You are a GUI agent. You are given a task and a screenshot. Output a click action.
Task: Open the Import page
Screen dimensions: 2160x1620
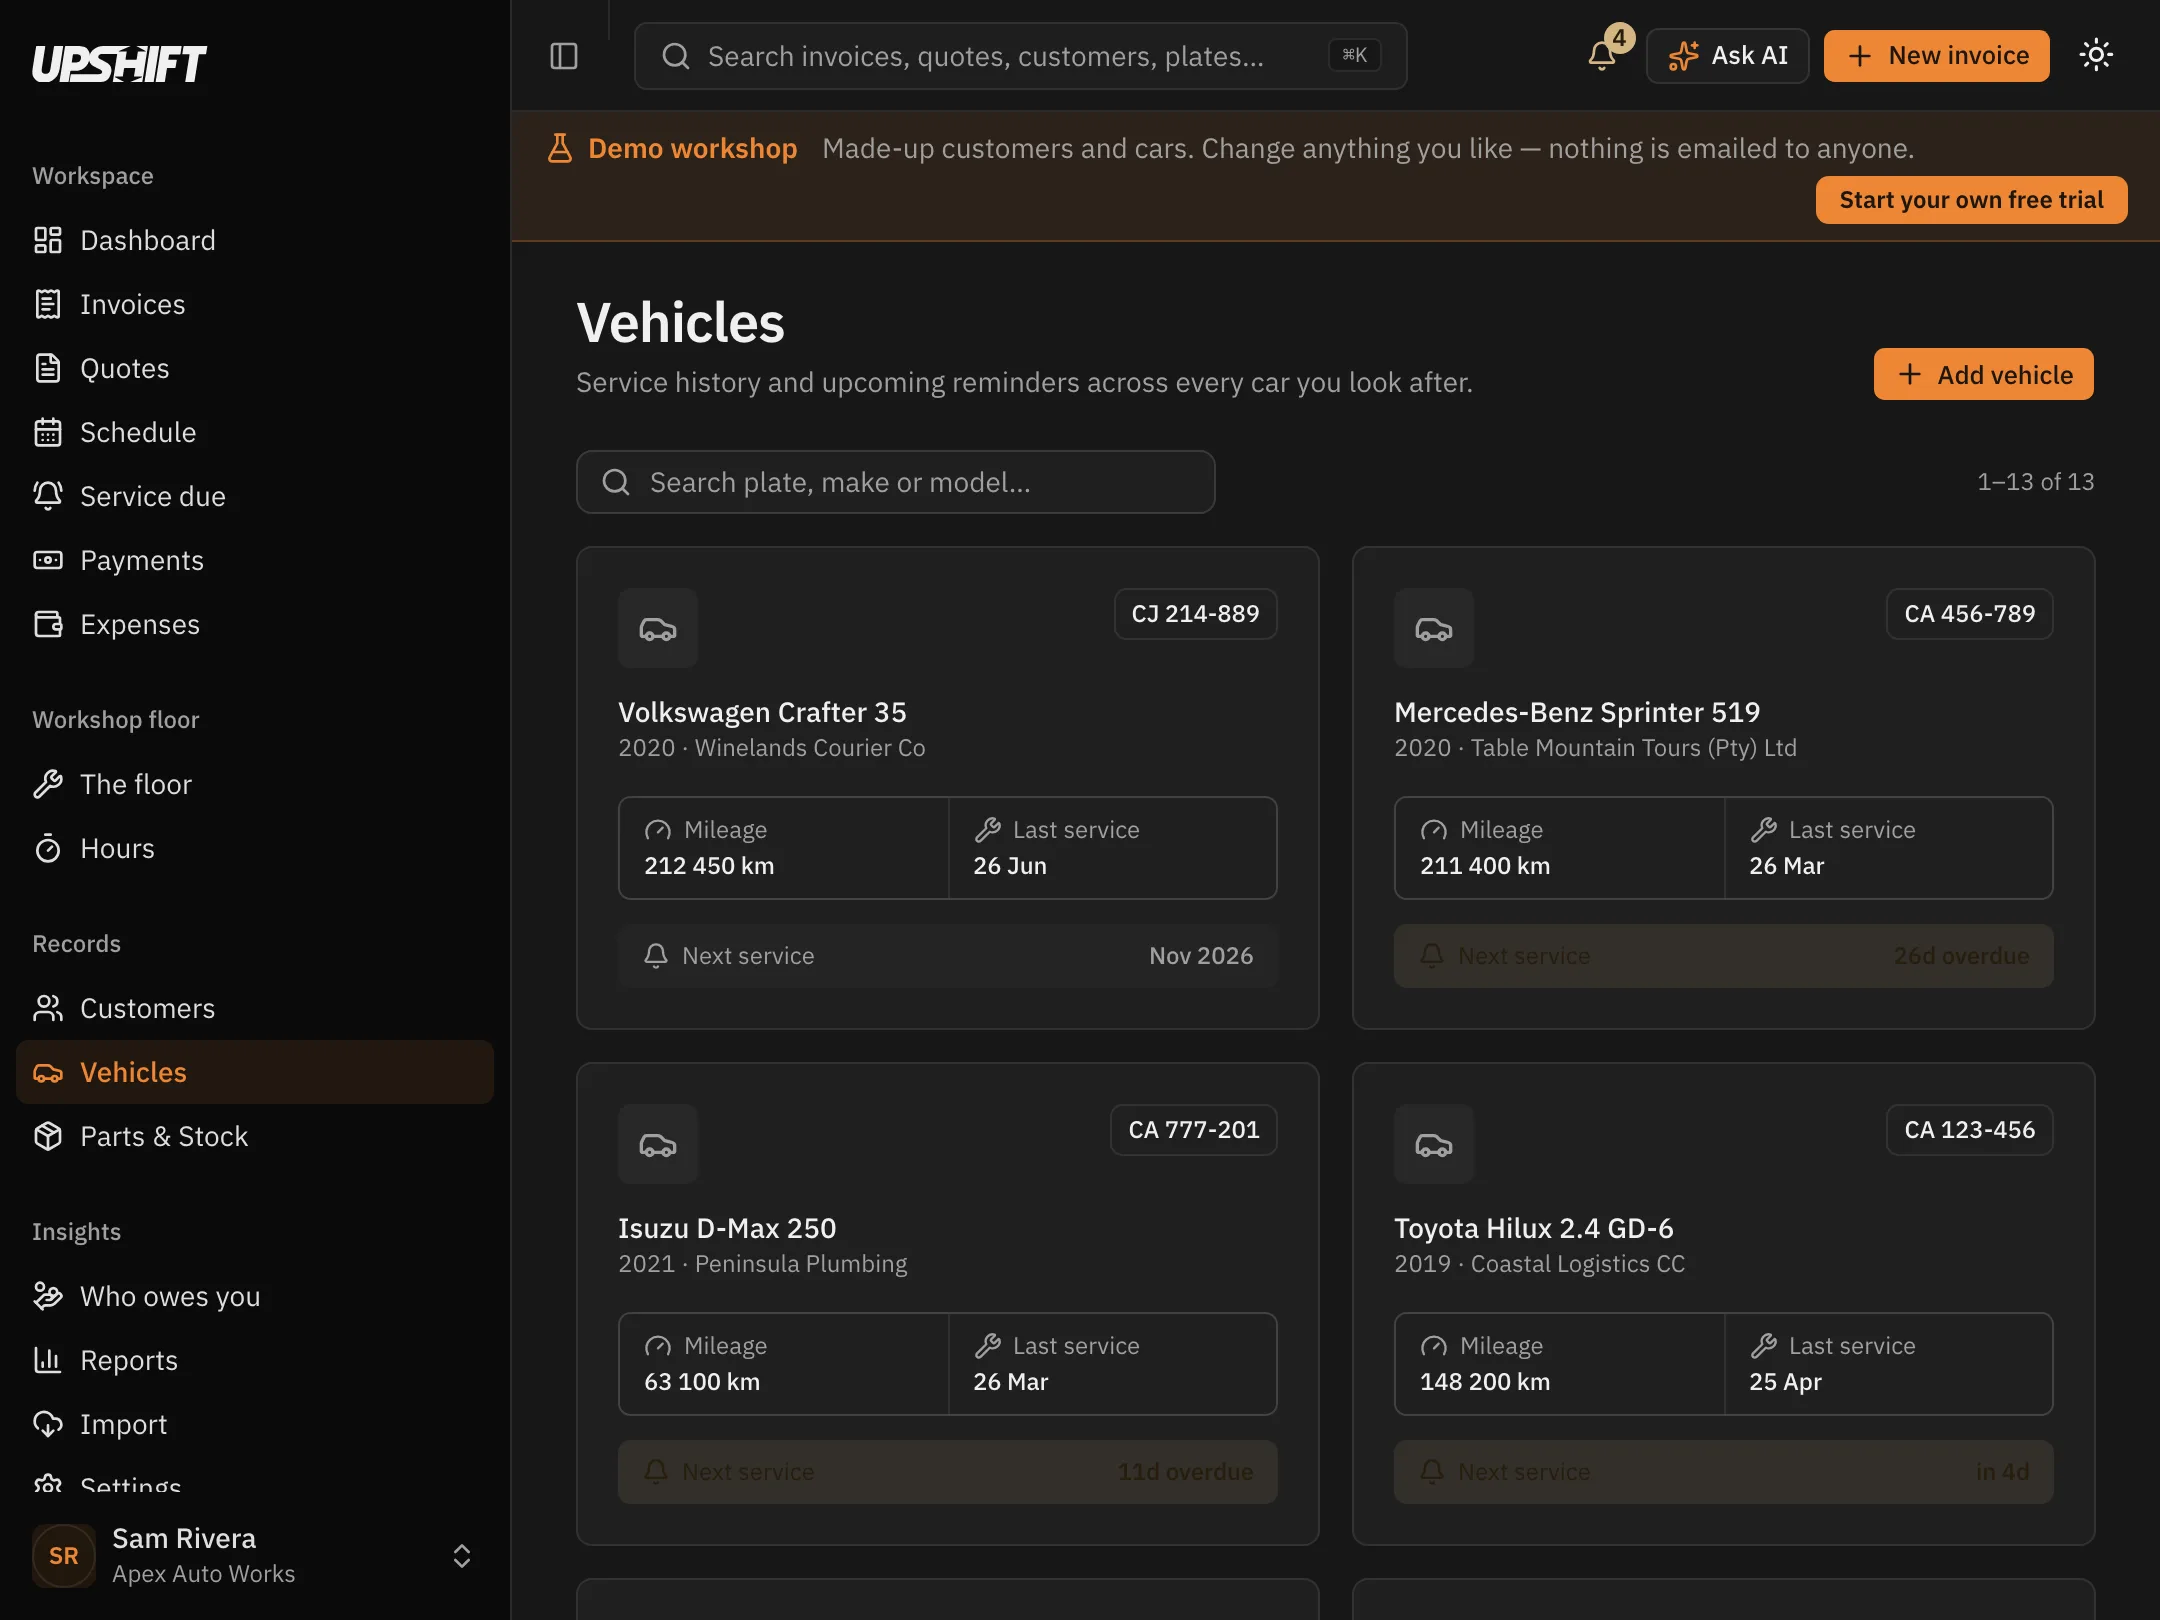pyautogui.click(x=255, y=1424)
